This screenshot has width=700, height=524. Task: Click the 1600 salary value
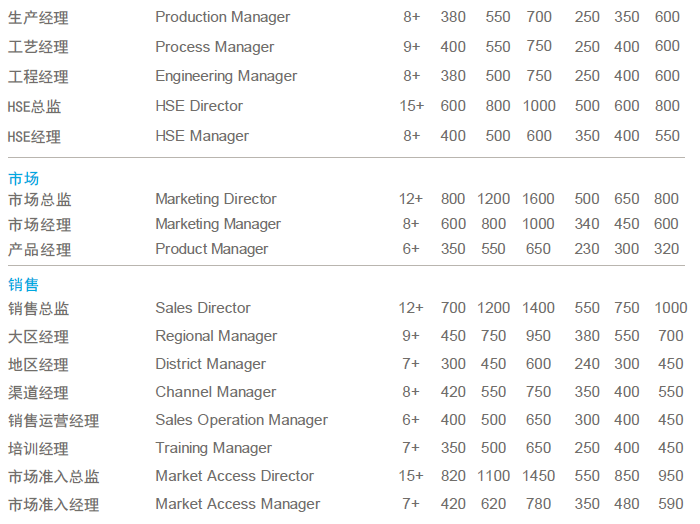coord(538,199)
